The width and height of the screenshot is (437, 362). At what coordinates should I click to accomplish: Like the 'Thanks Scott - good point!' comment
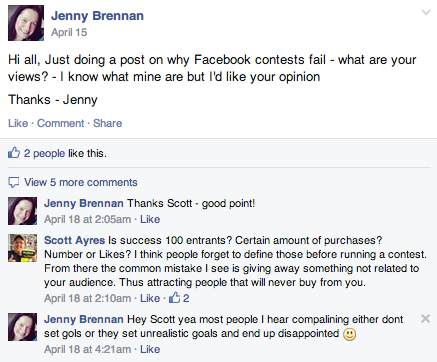coord(150,219)
